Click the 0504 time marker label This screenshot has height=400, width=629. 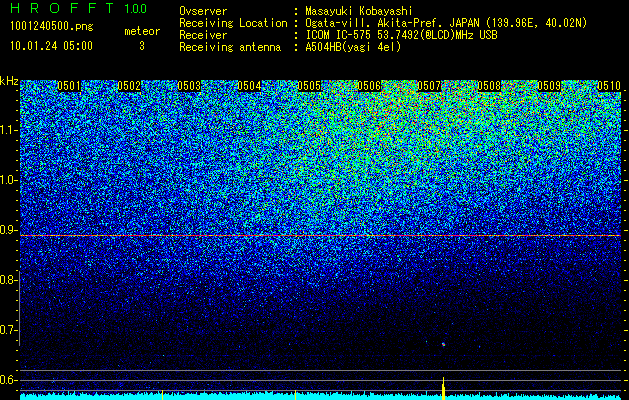pyautogui.click(x=249, y=86)
